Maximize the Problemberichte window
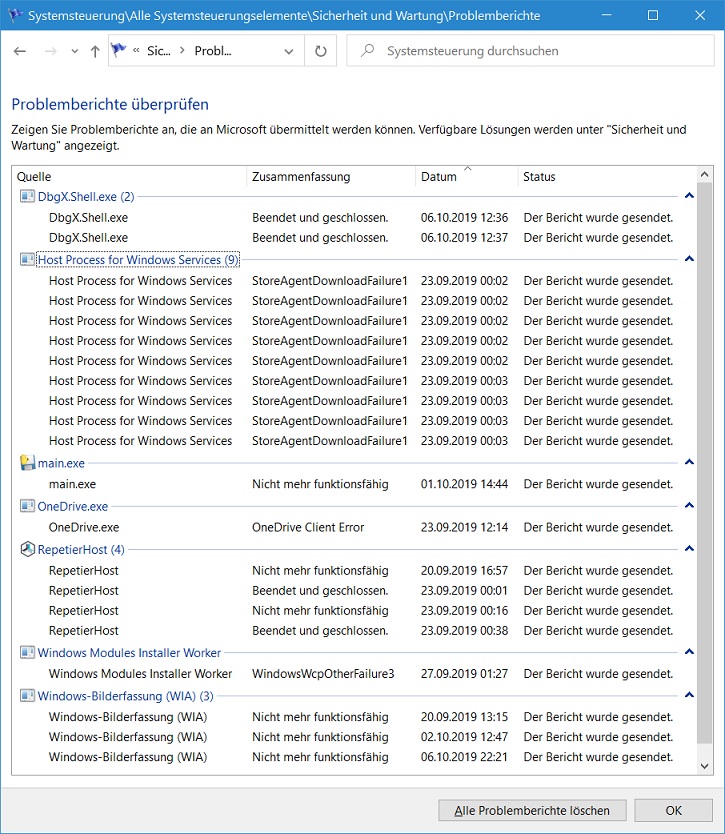Viewport: 725px width, 834px height. click(653, 15)
